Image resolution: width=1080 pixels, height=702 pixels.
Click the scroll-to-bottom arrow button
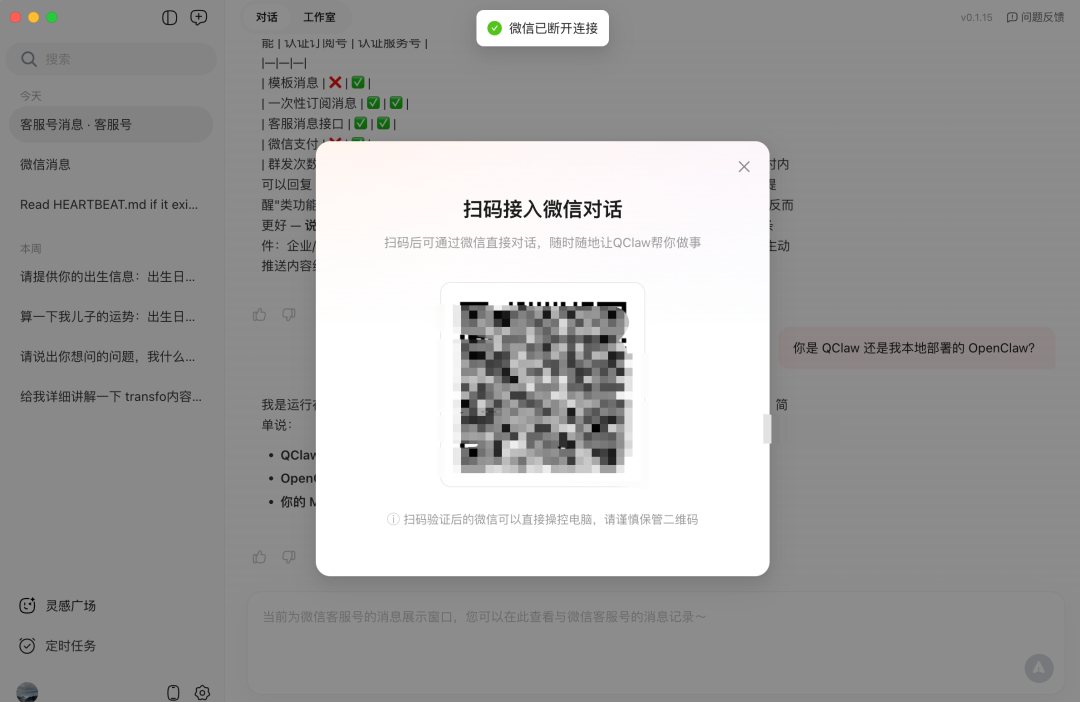click(1039, 668)
